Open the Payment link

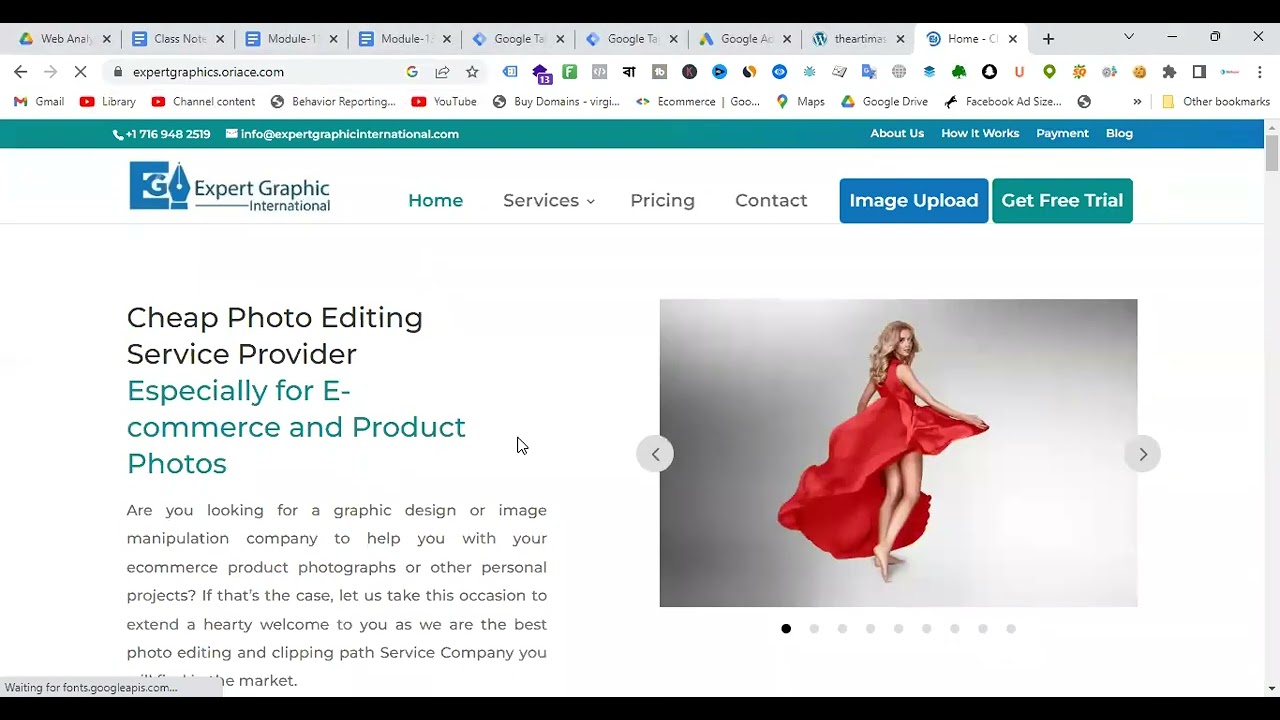click(x=1062, y=133)
